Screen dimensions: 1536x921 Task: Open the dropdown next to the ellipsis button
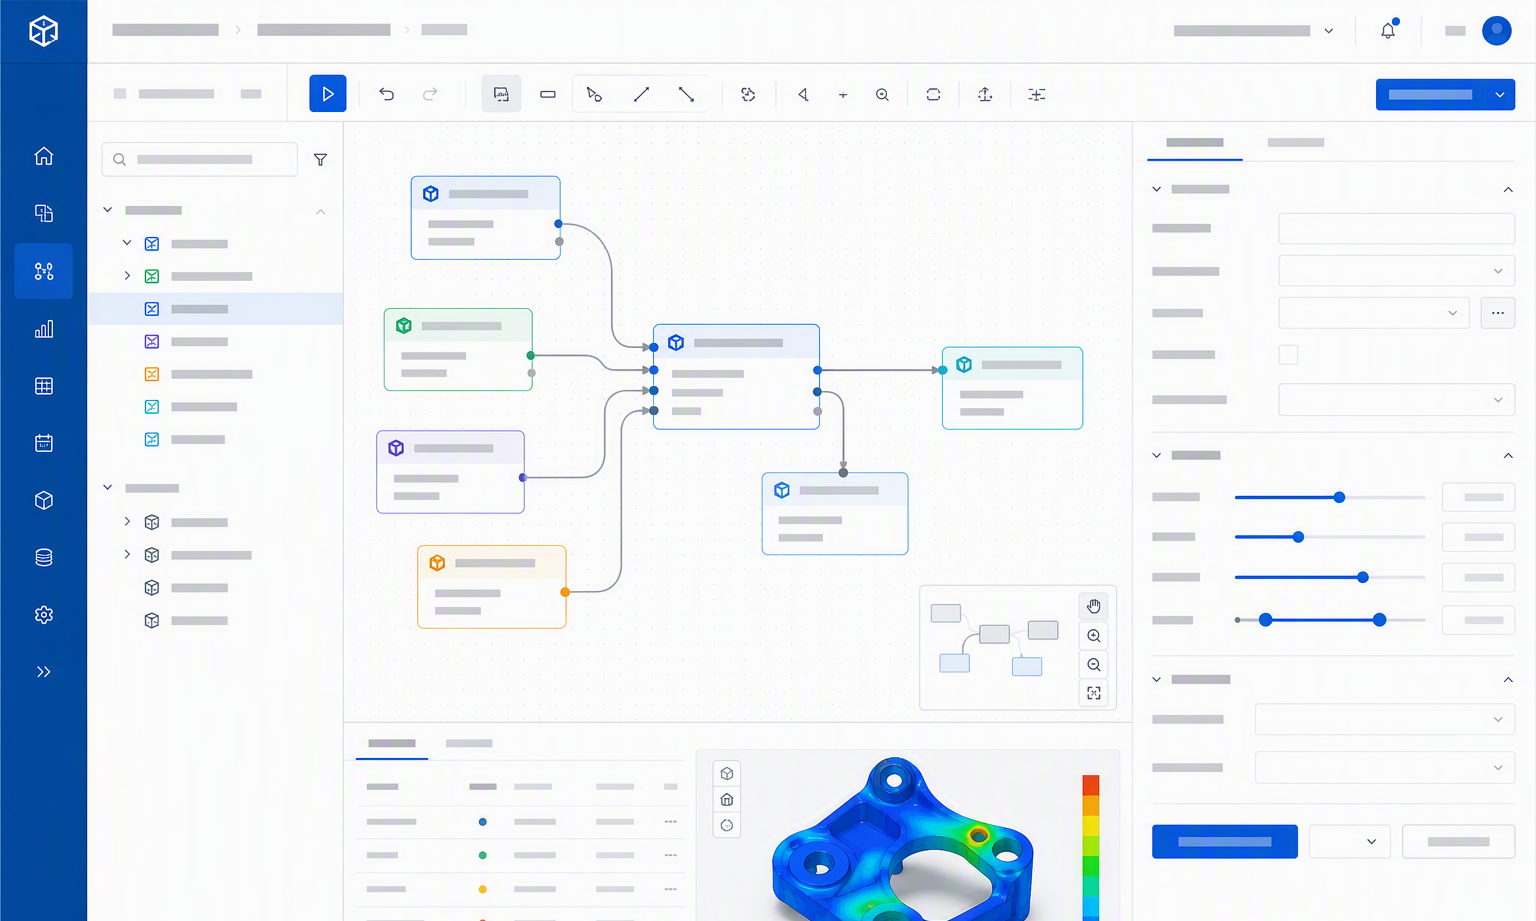tap(1374, 313)
